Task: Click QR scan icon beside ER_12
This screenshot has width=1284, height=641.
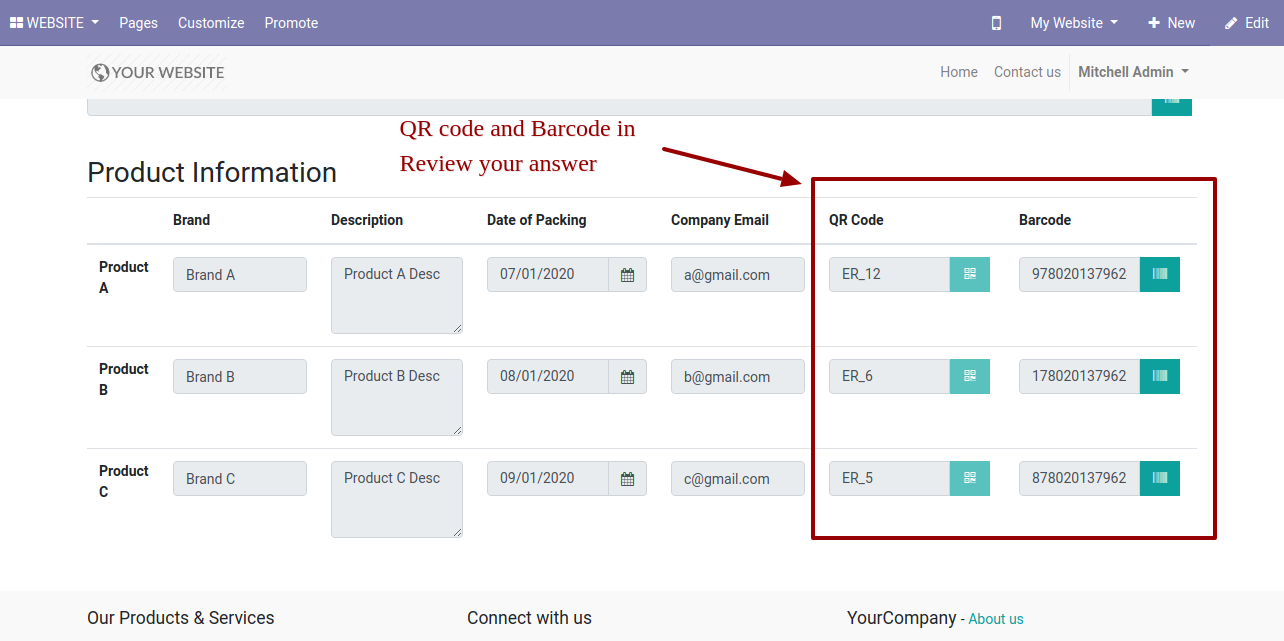Action: (x=970, y=274)
